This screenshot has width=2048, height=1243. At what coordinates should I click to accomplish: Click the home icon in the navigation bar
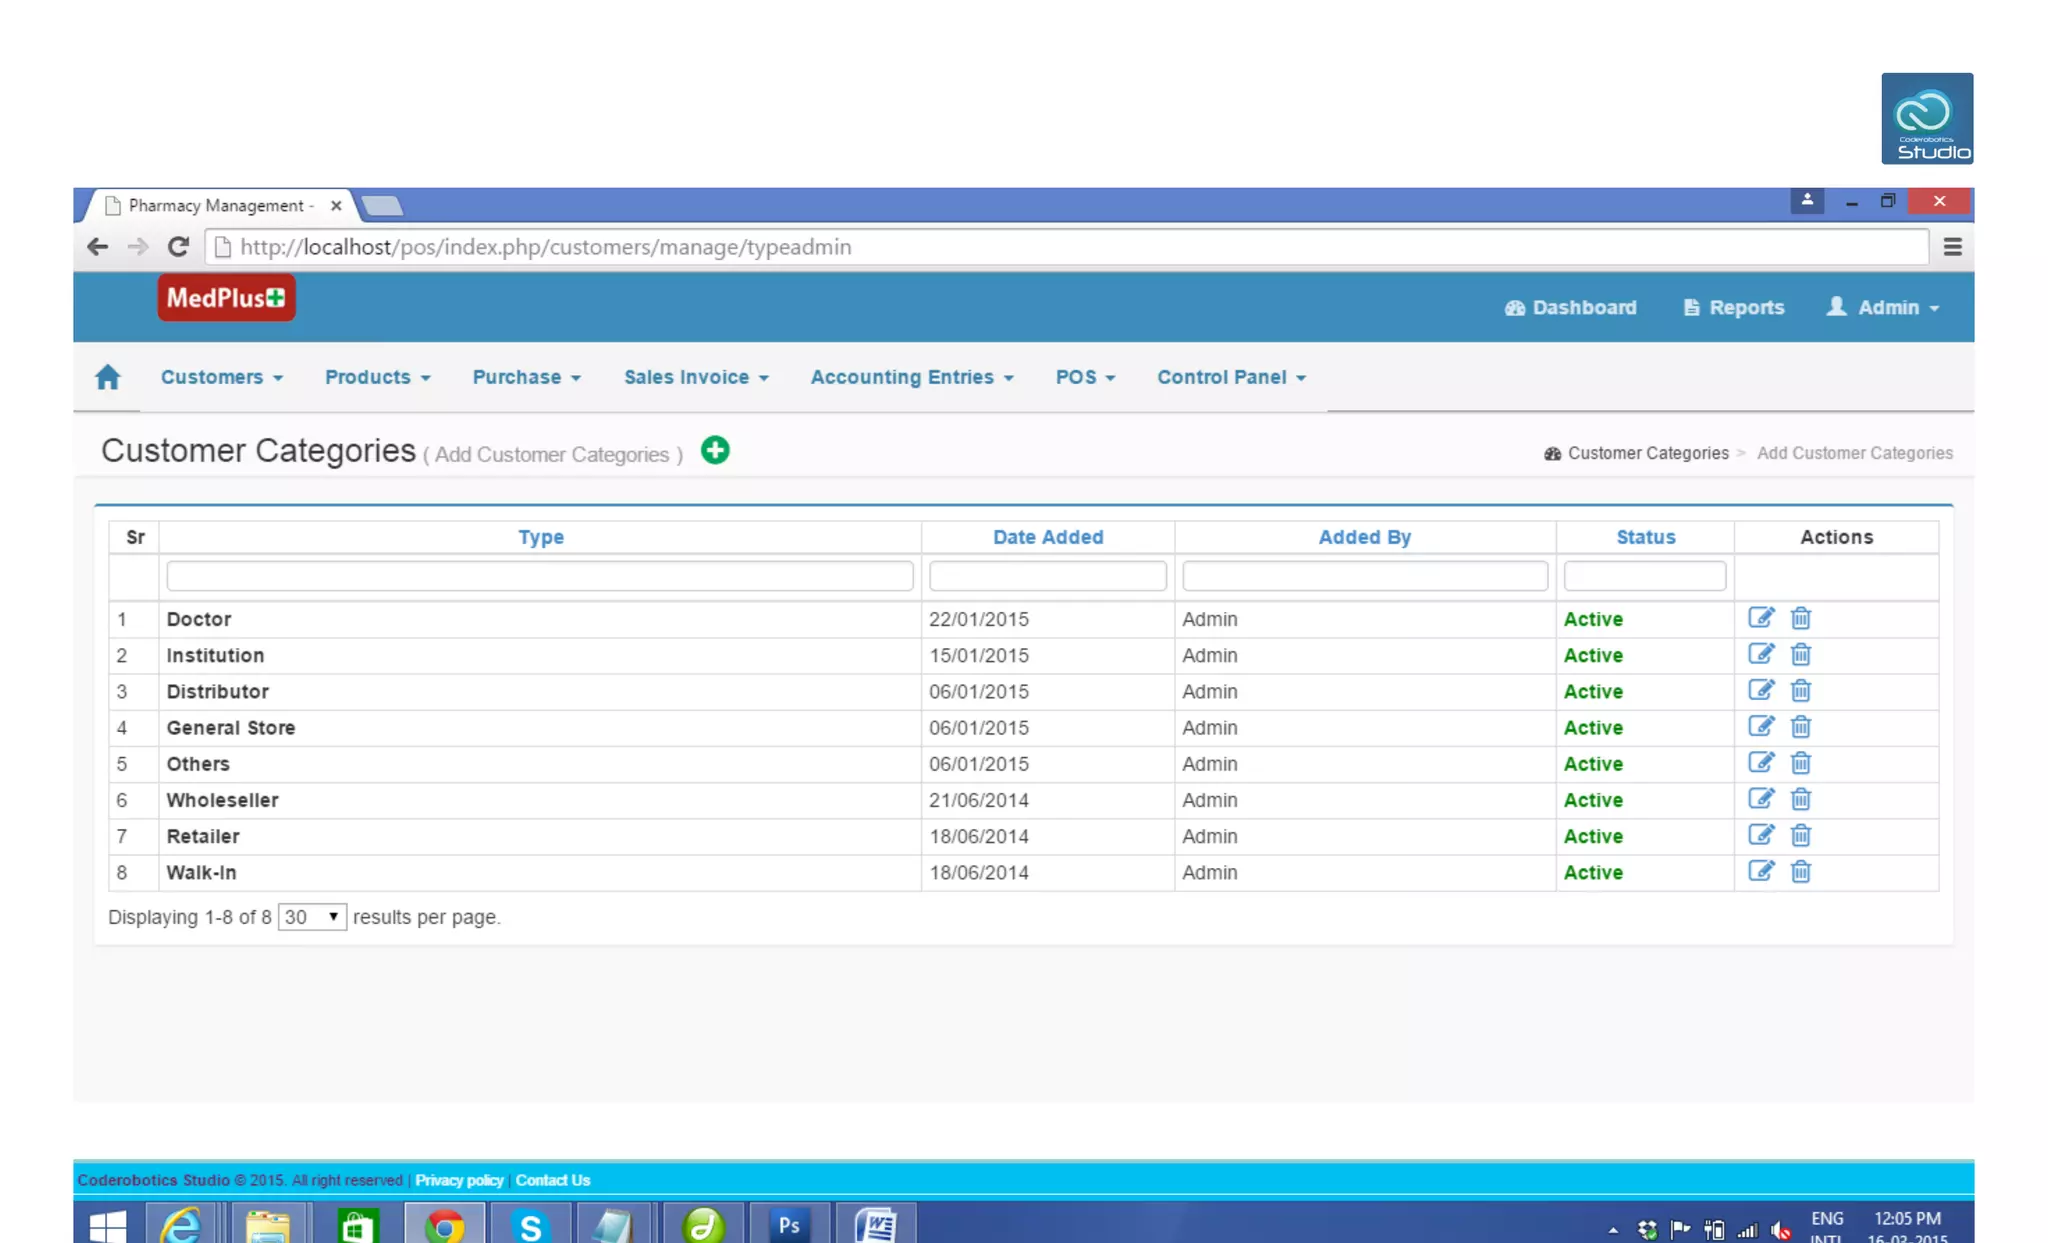pyautogui.click(x=108, y=377)
